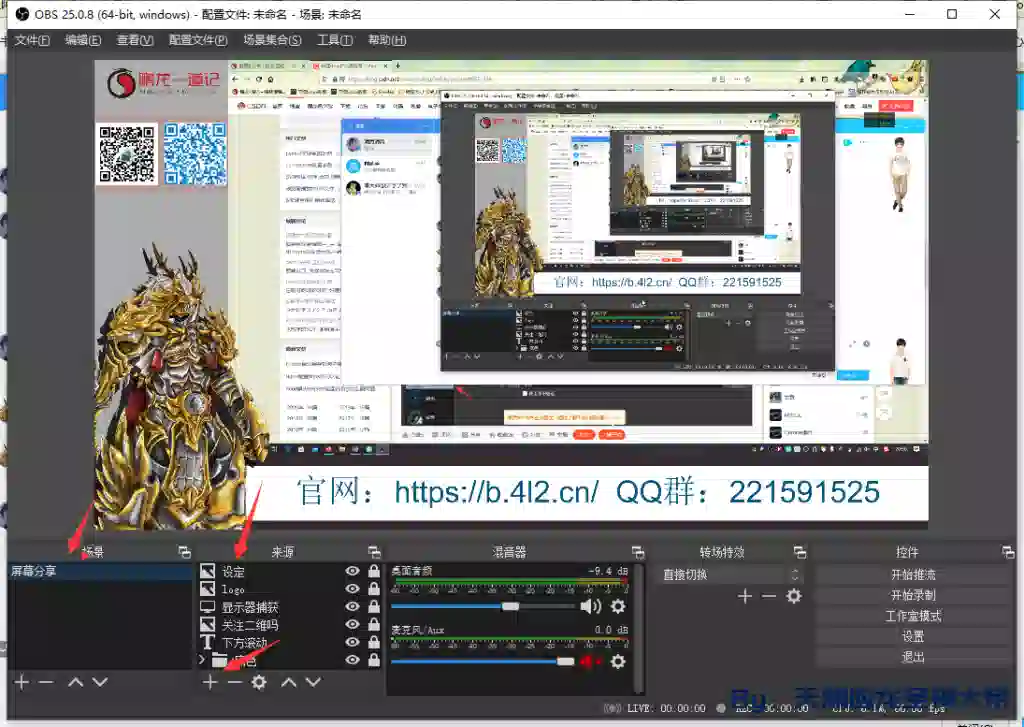Image resolution: width=1024 pixels, height=727 pixels.
Task: Mute the 桌面音频 speaker icon
Action: [590, 606]
